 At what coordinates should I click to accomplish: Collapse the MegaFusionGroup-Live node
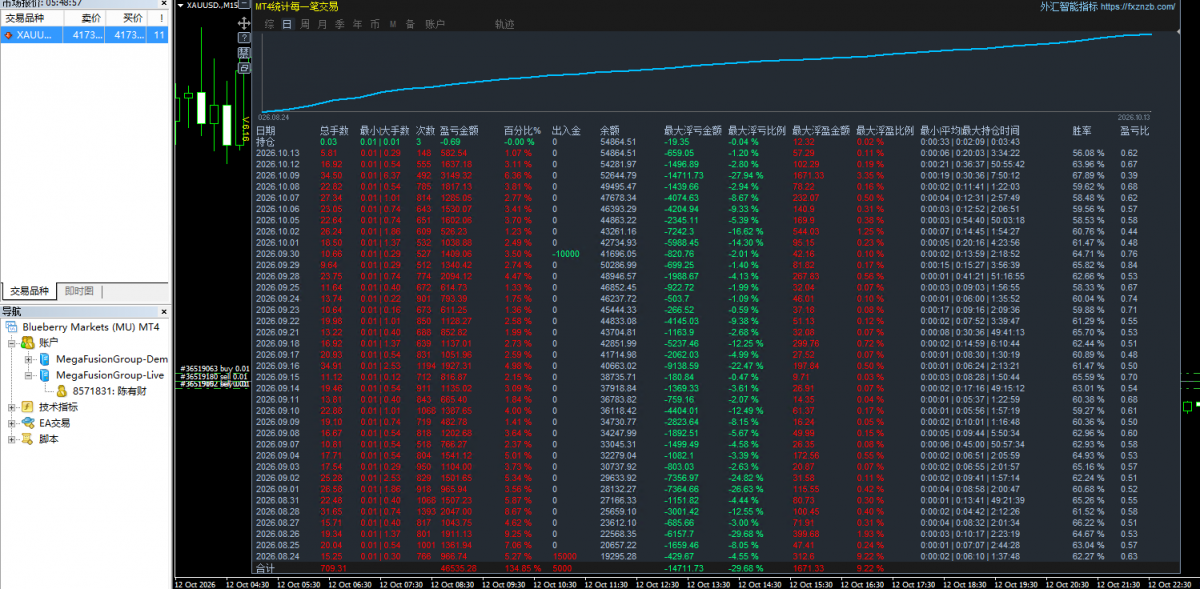point(29,375)
